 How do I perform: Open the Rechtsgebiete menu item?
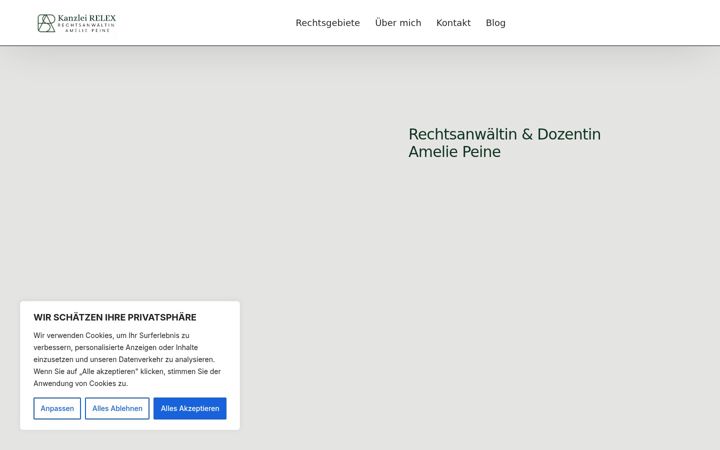coord(327,23)
